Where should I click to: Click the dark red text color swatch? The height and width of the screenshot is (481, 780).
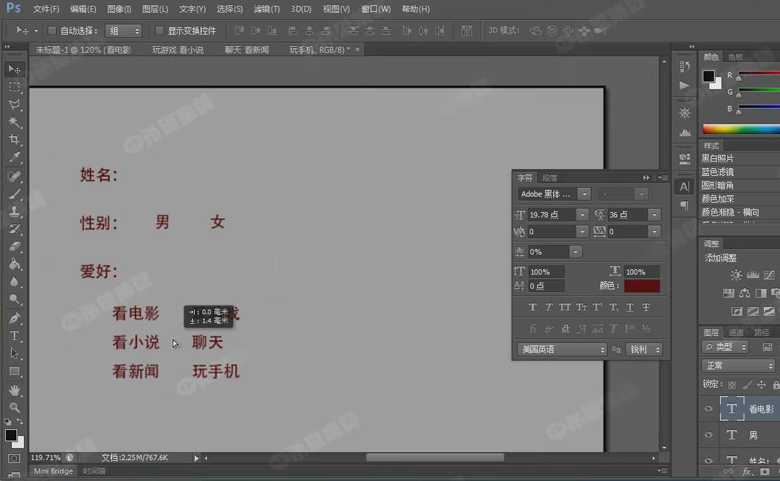[642, 286]
